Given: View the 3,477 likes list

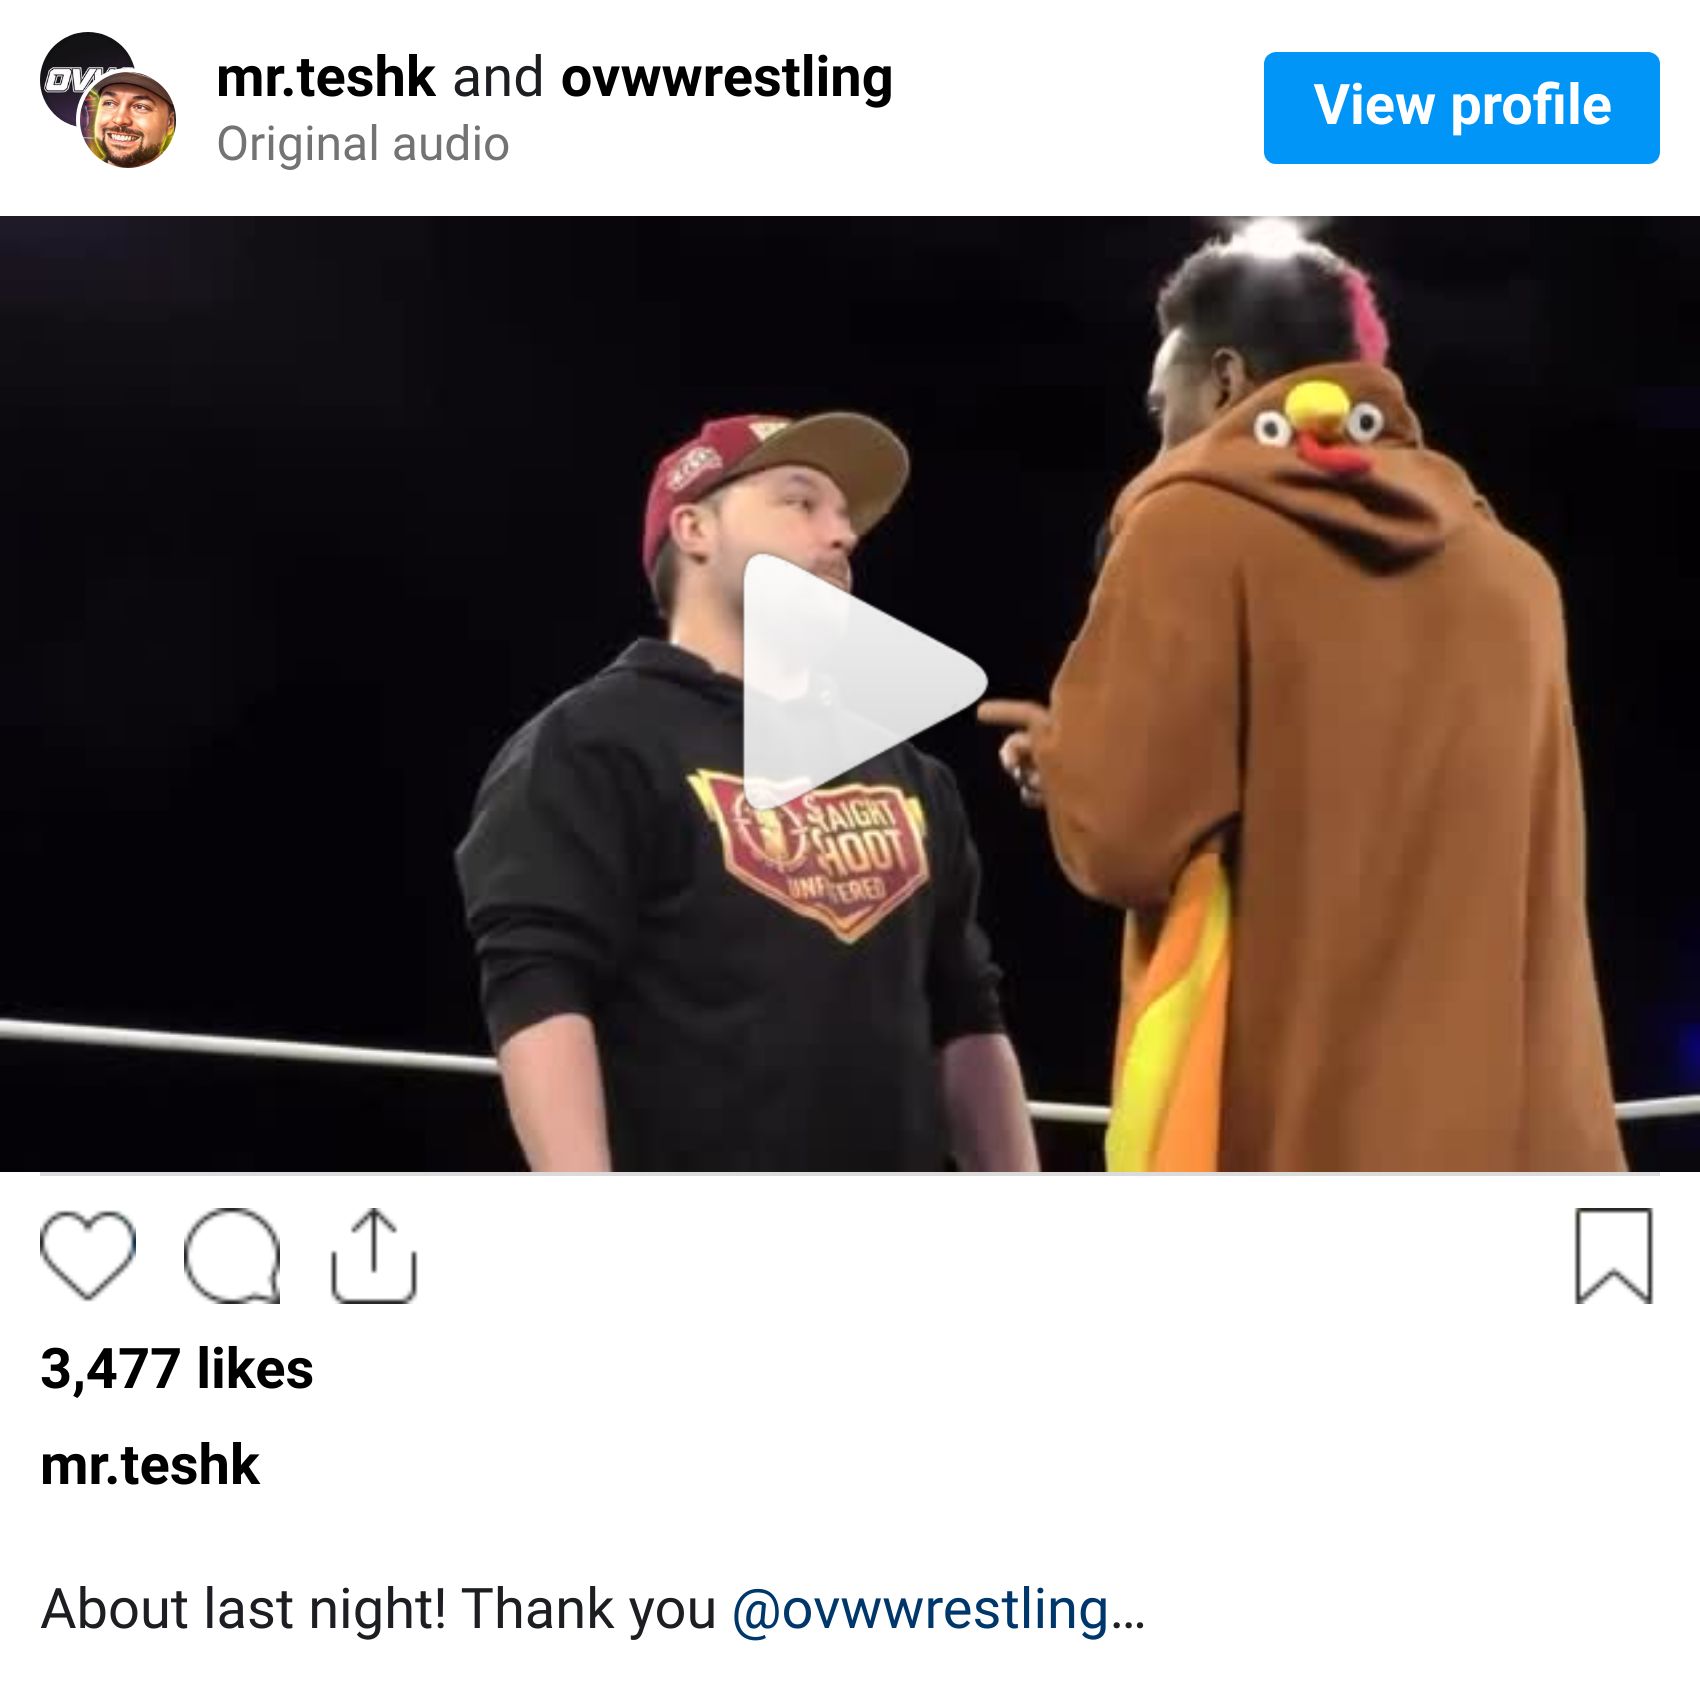Looking at the screenshot, I should [x=177, y=1369].
